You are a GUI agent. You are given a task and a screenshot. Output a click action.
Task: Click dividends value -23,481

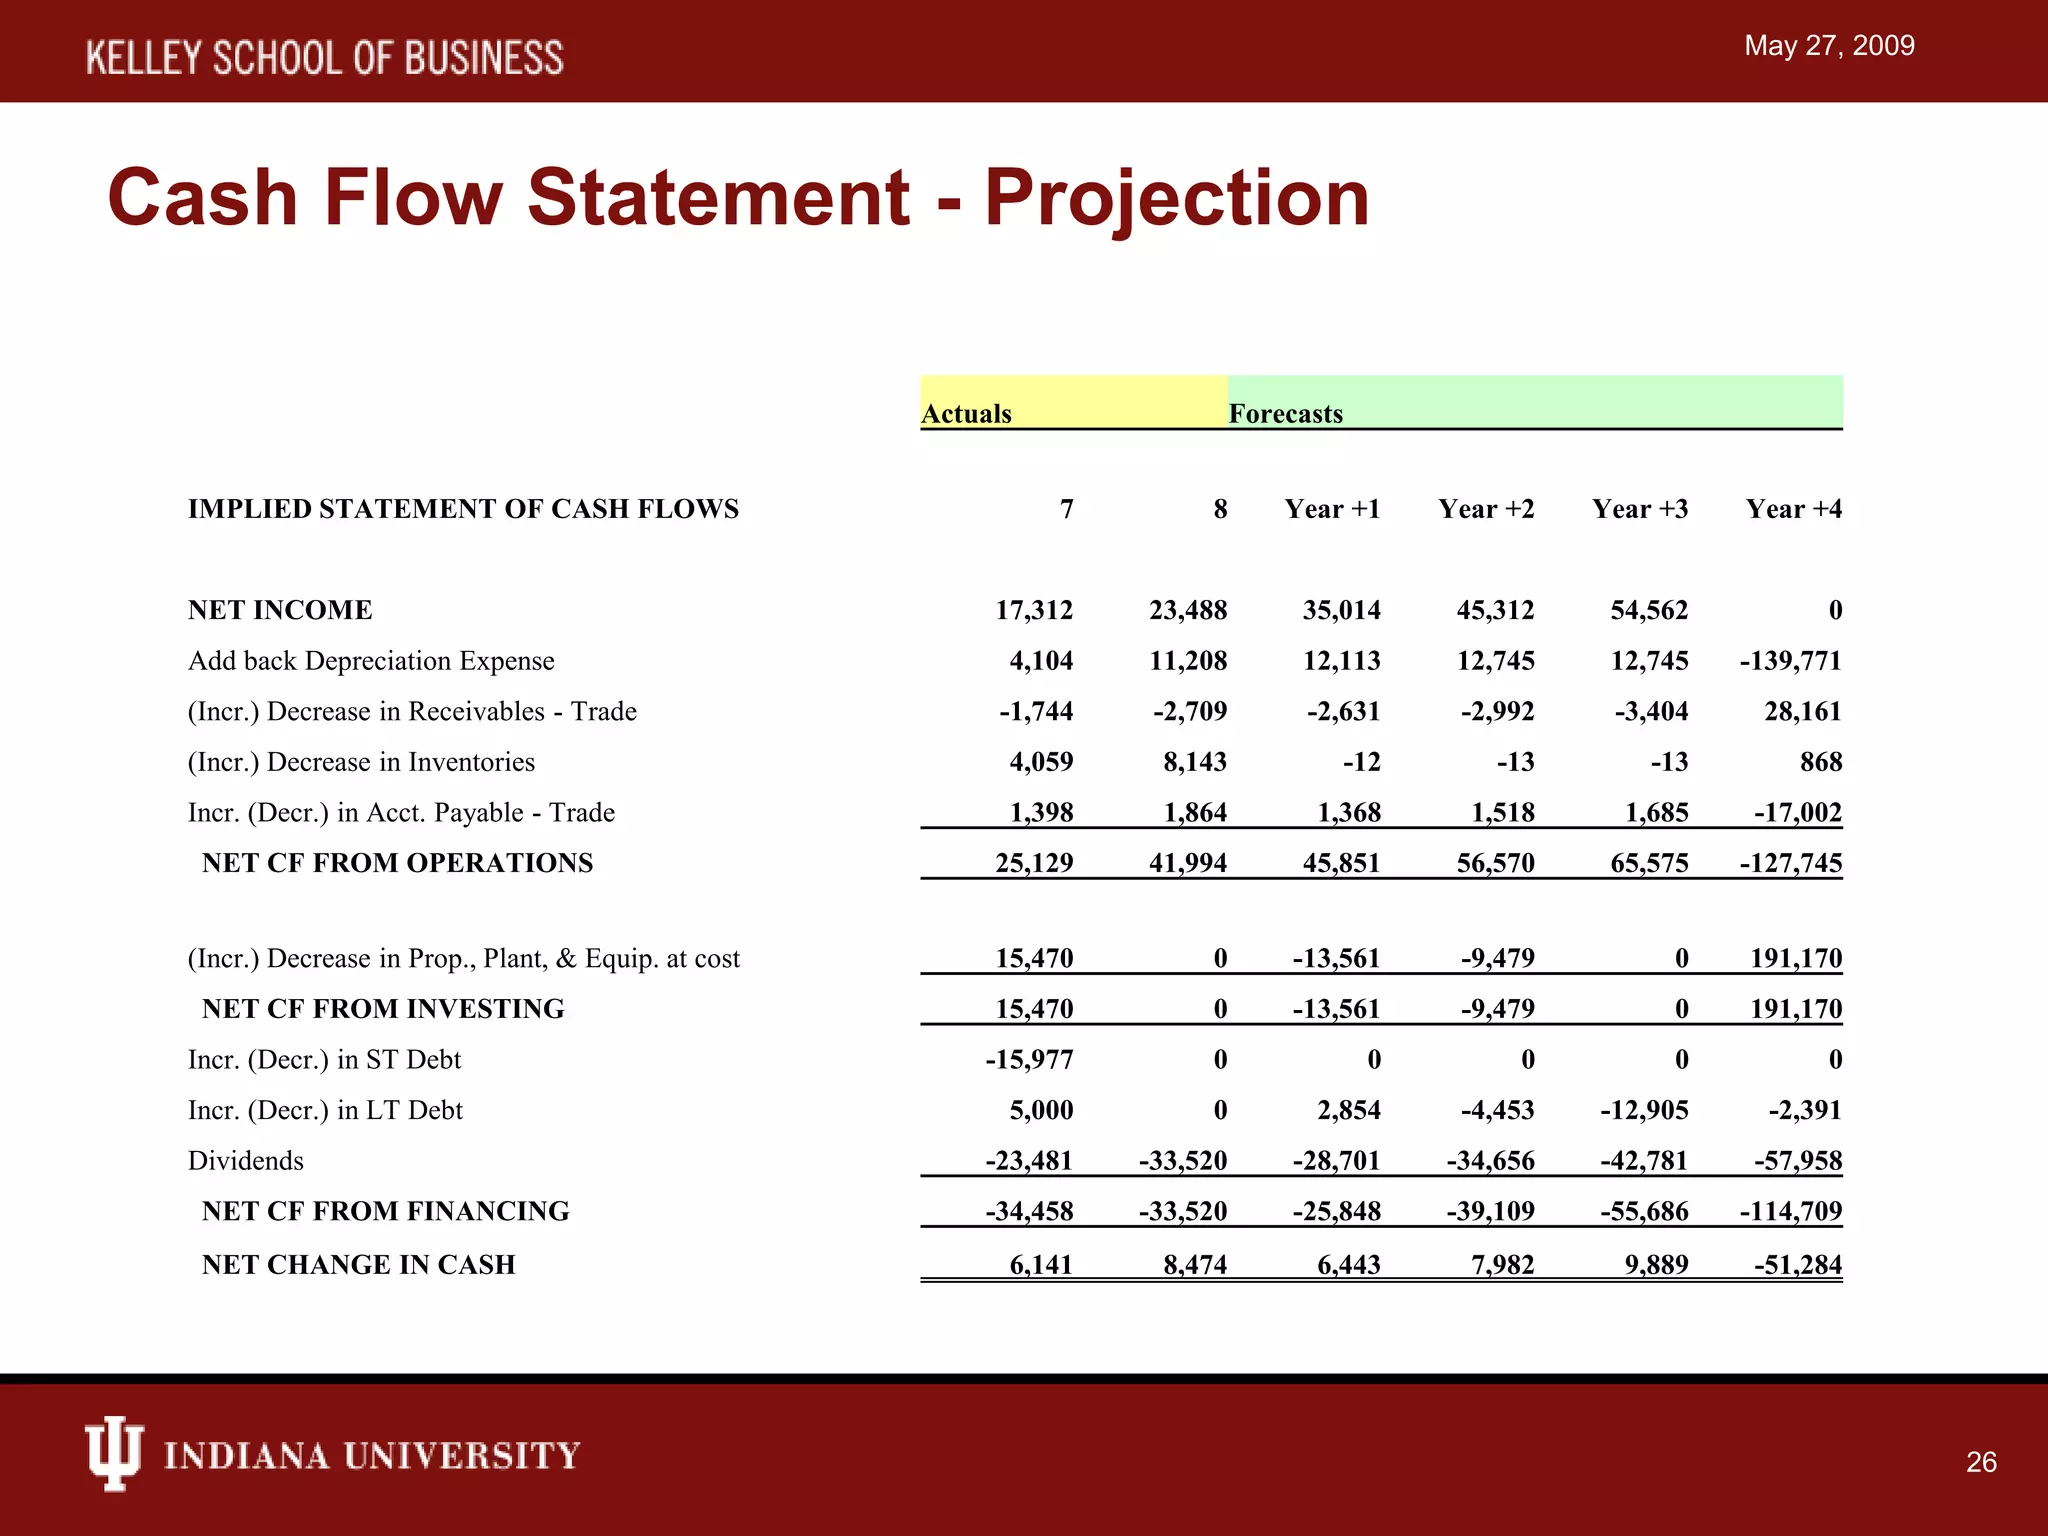click(1029, 1161)
